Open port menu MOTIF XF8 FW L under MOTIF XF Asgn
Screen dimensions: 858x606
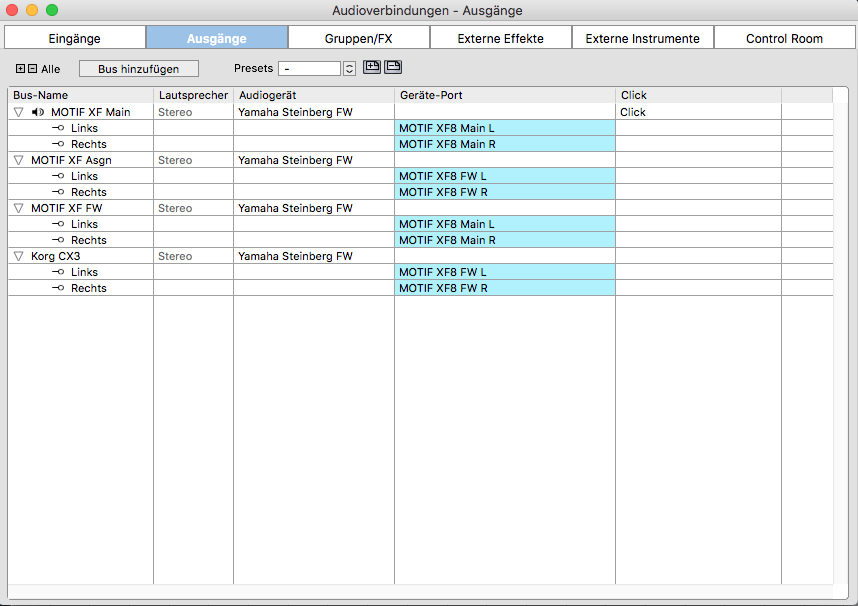click(505, 176)
